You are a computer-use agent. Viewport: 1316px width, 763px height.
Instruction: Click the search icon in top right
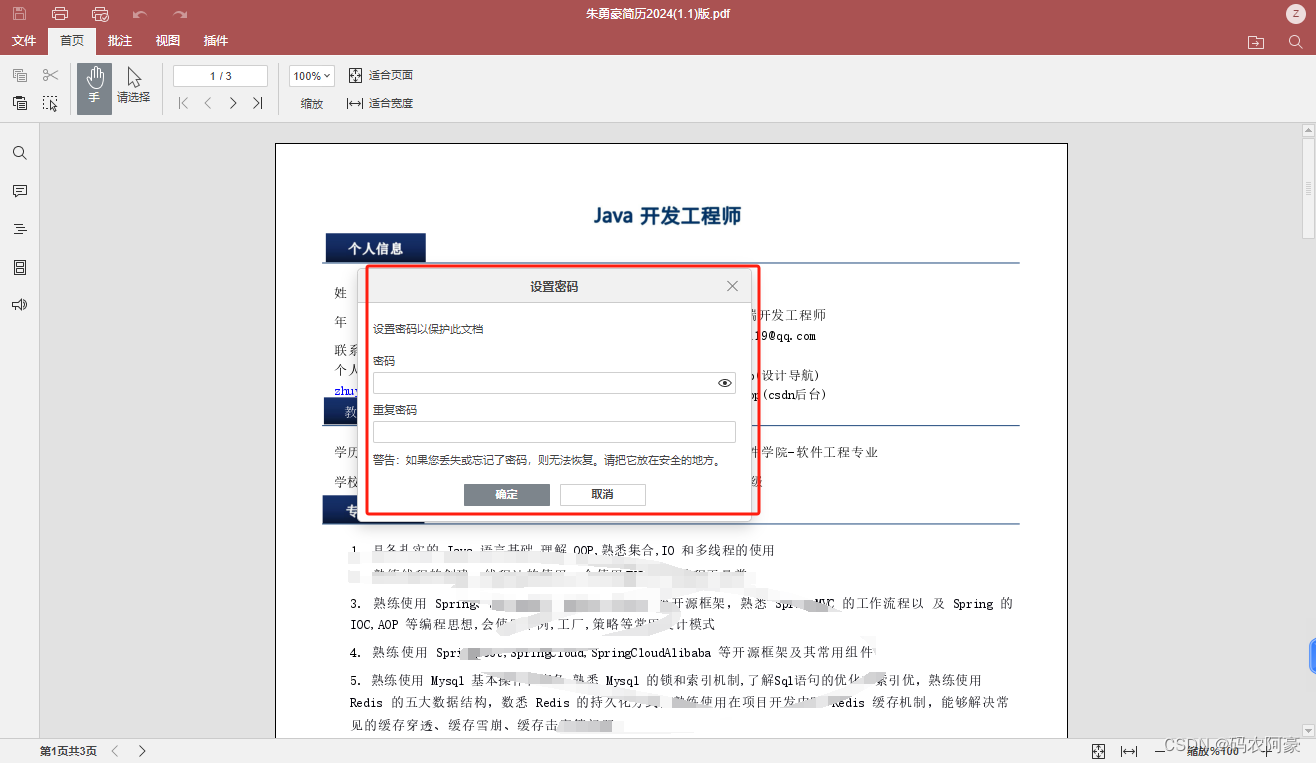point(1295,42)
